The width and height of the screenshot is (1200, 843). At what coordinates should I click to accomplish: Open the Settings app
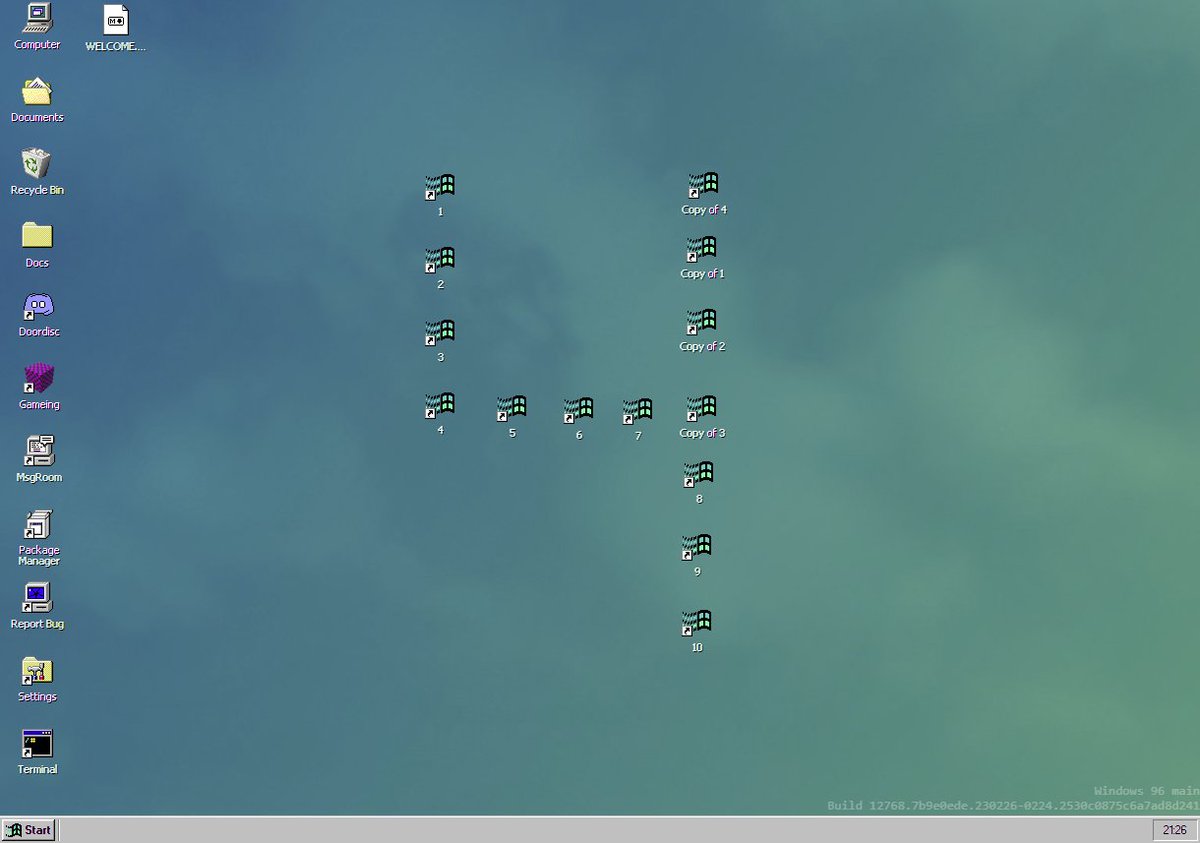(37, 672)
